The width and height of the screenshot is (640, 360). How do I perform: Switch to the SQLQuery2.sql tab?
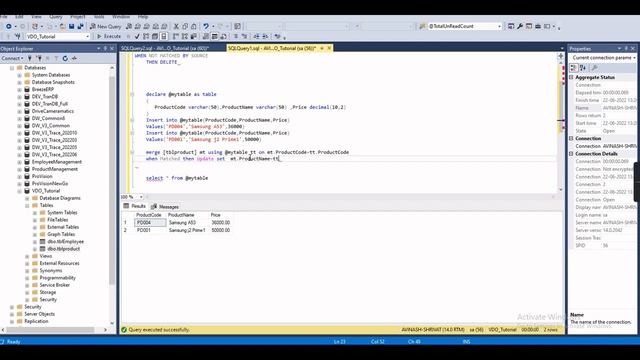pos(165,48)
